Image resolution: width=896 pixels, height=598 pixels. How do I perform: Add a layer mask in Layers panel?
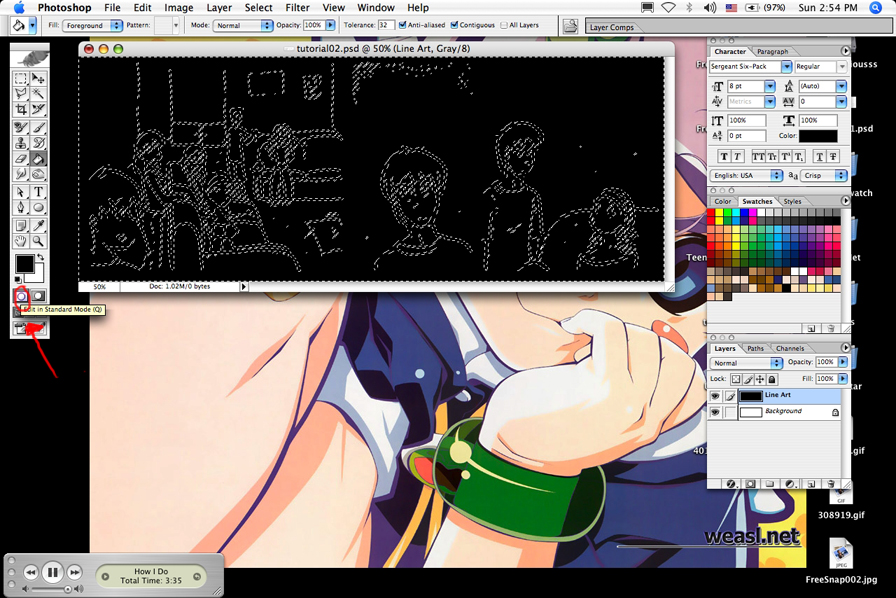(750, 484)
